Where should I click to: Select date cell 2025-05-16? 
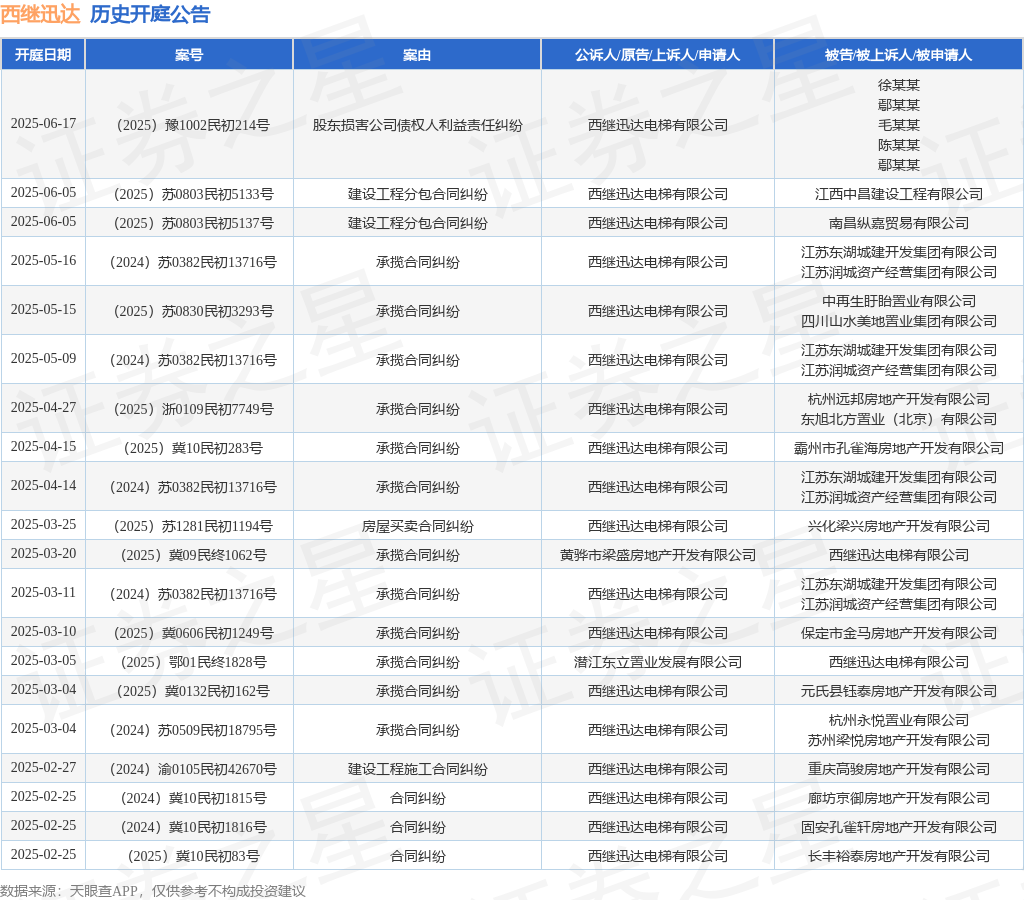pyautogui.click(x=43, y=261)
